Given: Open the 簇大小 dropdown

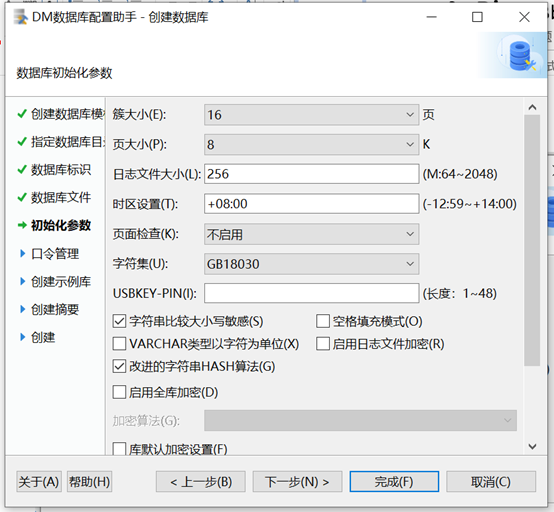Looking at the screenshot, I should pos(311,115).
